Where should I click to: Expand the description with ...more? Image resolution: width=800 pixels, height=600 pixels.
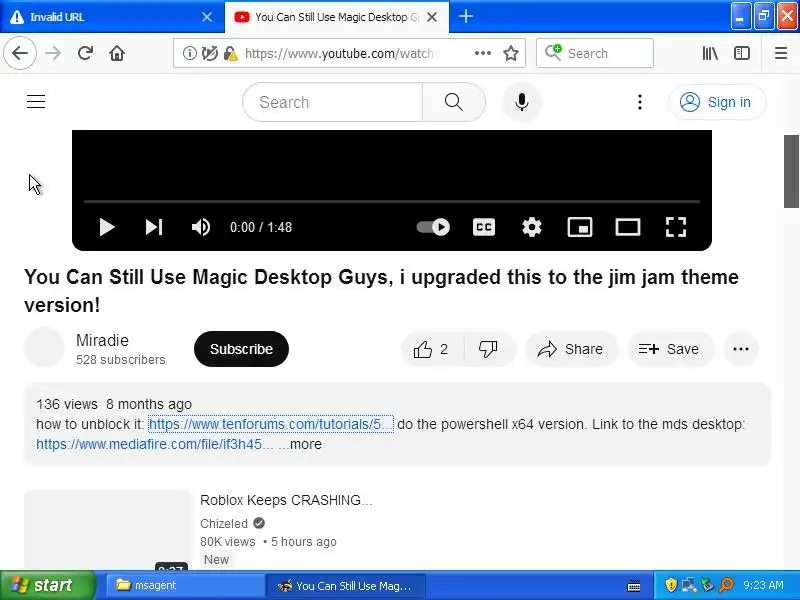301,444
